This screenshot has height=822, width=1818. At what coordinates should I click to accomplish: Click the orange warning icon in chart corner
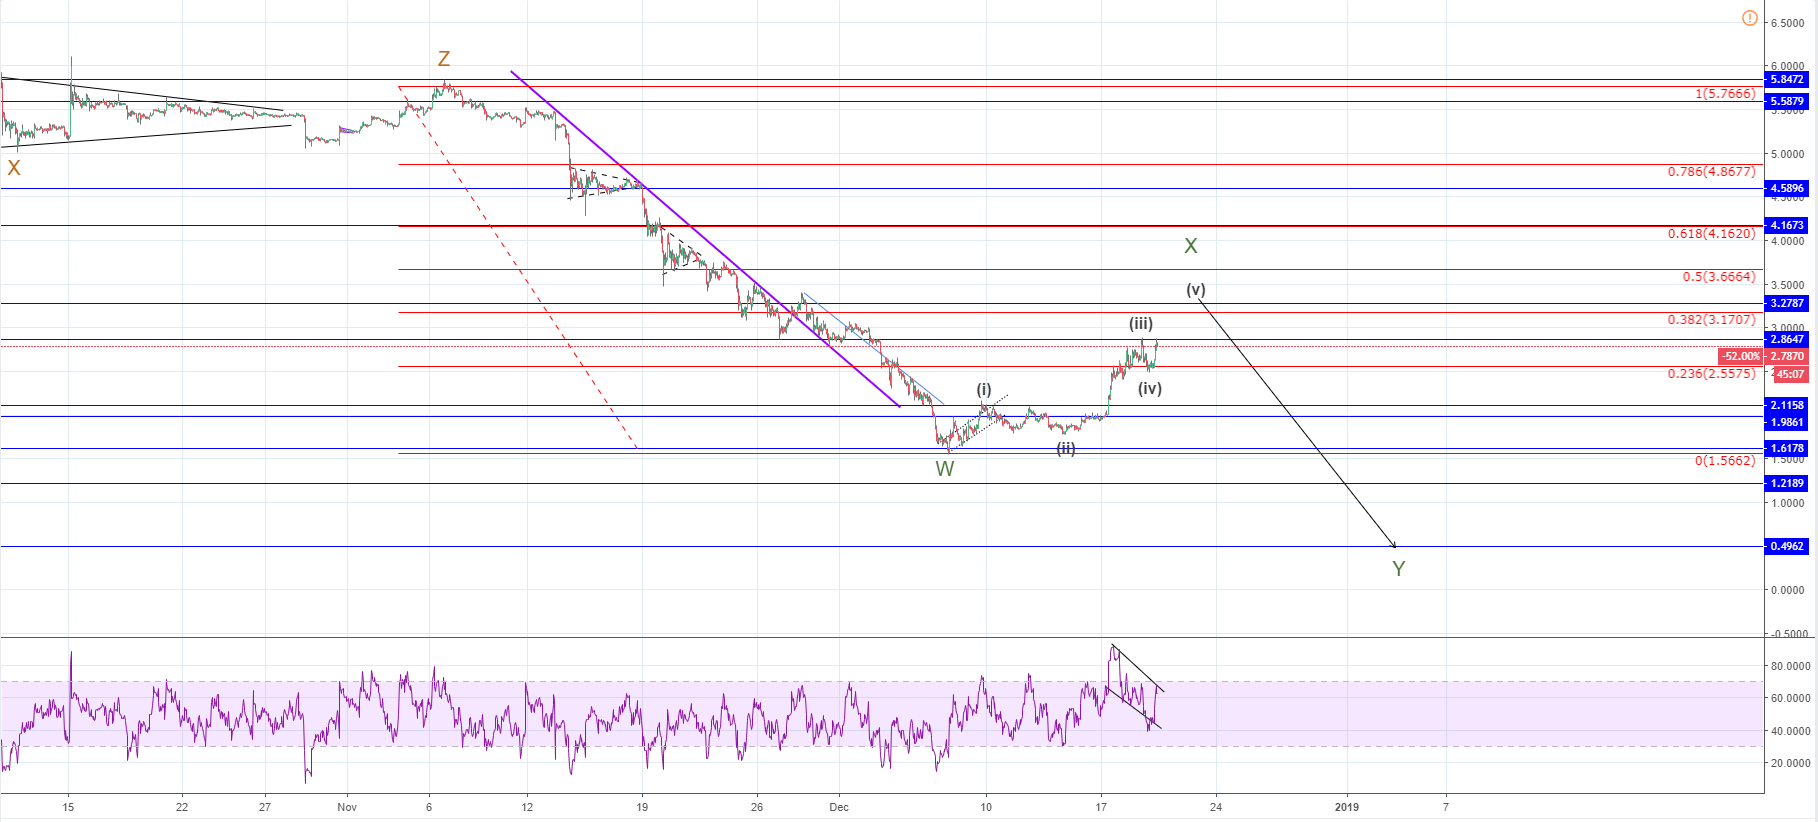tap(1749, 18)
